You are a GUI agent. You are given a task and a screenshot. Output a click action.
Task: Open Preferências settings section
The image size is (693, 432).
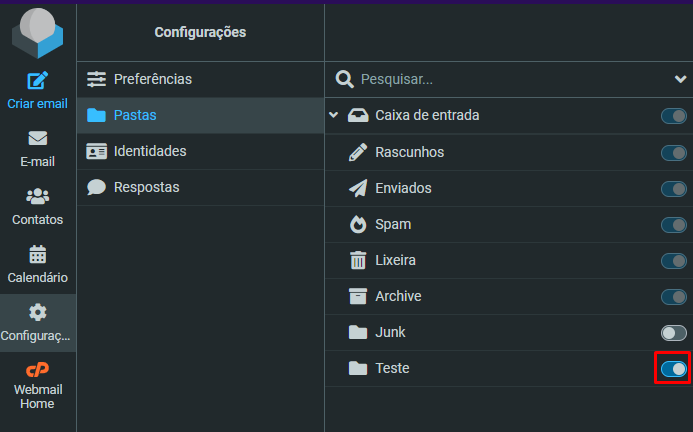200,79
